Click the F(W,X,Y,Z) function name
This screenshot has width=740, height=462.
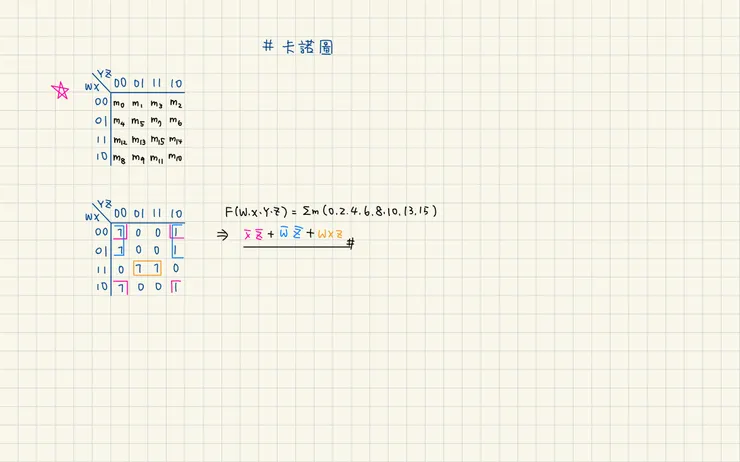[x=256, y=212]
